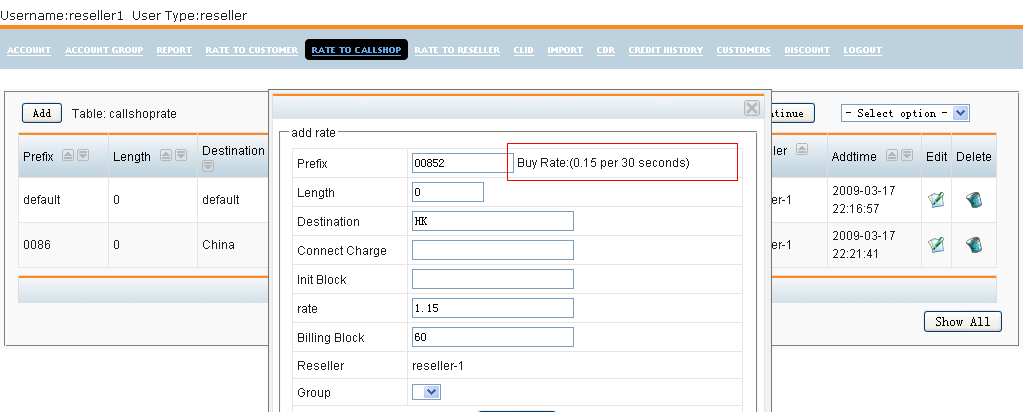Go to the Report page
This screenshot has width=1023, height=412.
click(x=174, y=50)
